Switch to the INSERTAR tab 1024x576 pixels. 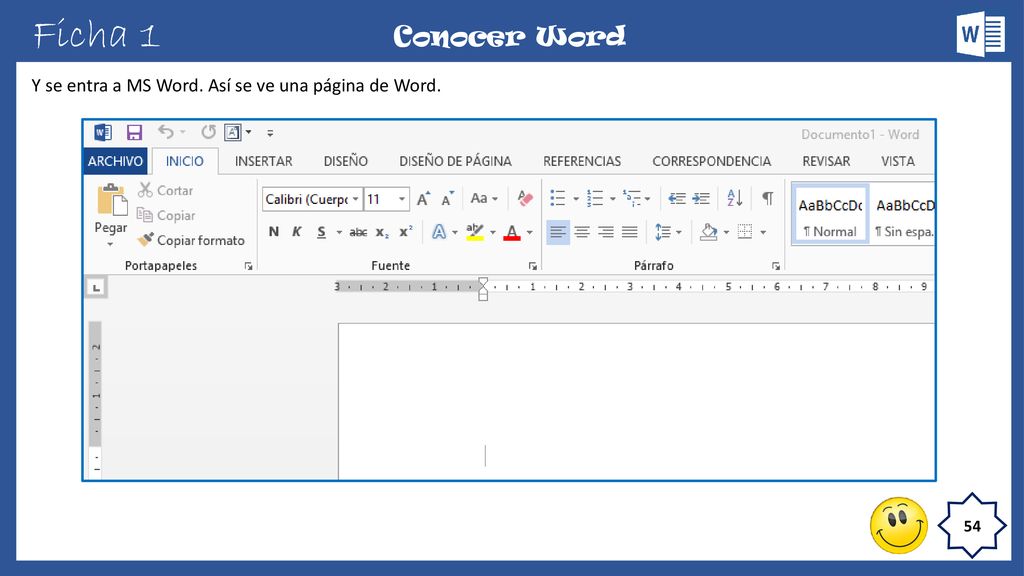click(263, 161)
